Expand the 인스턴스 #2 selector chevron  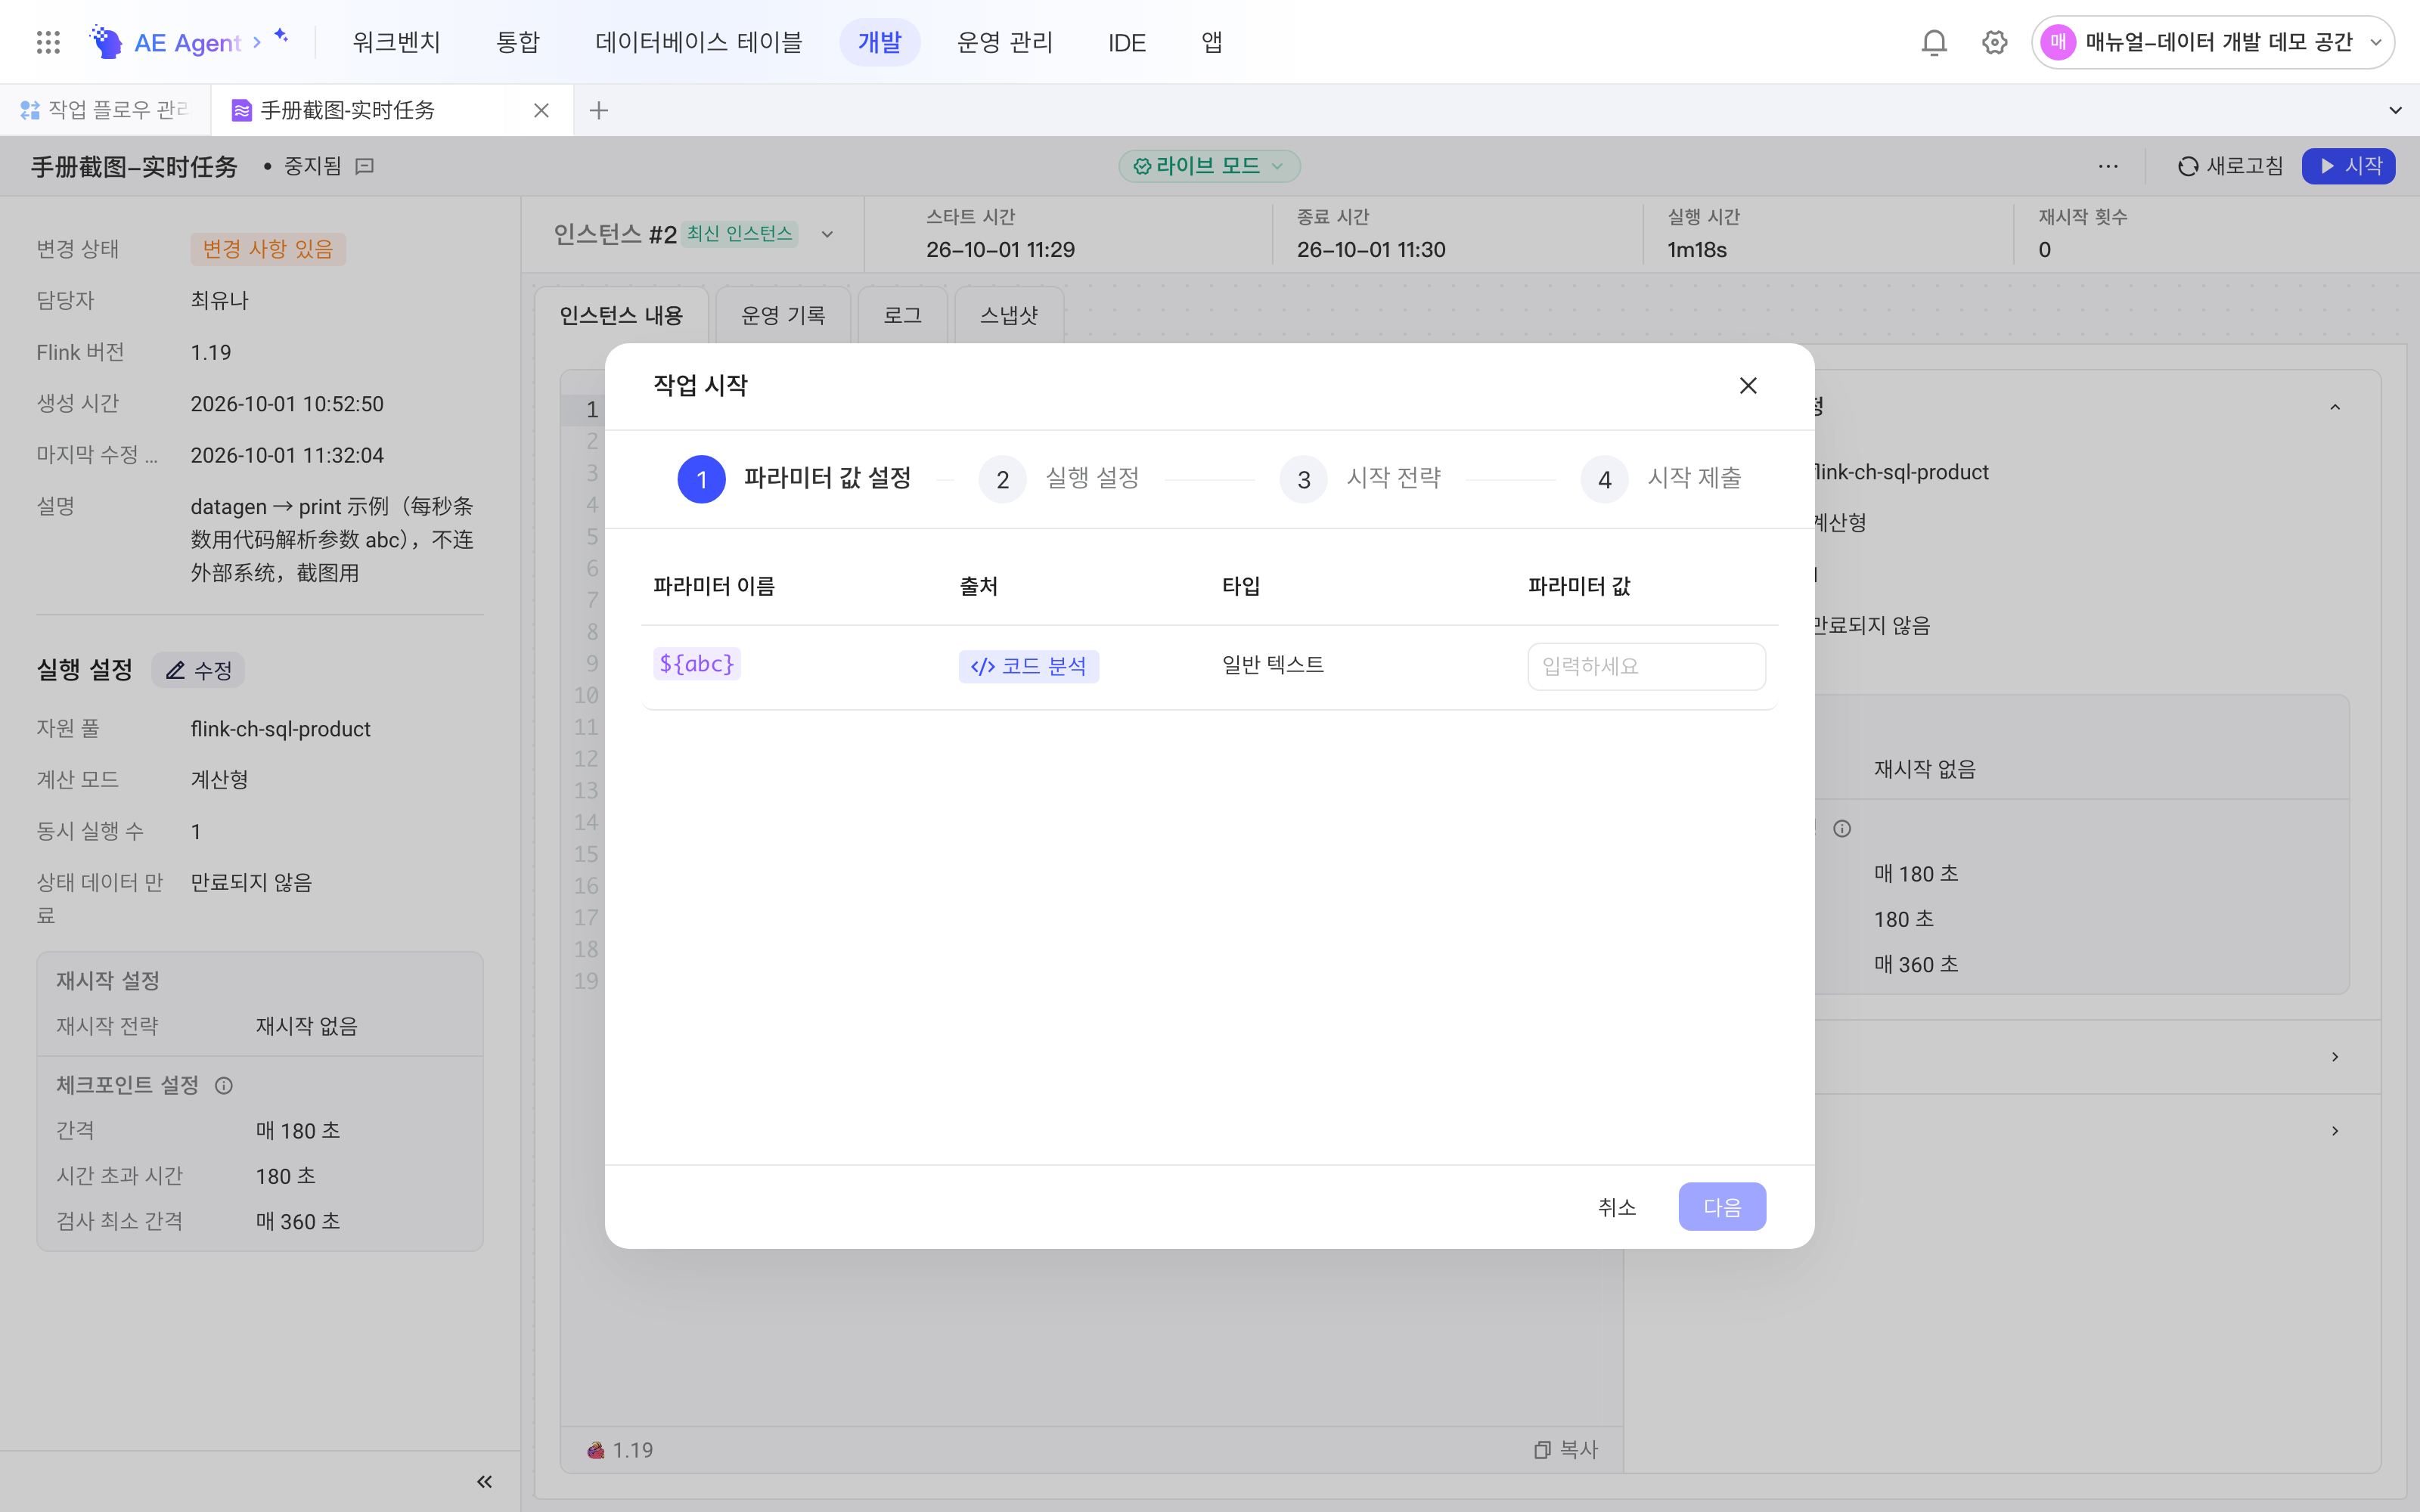[827, 234]
